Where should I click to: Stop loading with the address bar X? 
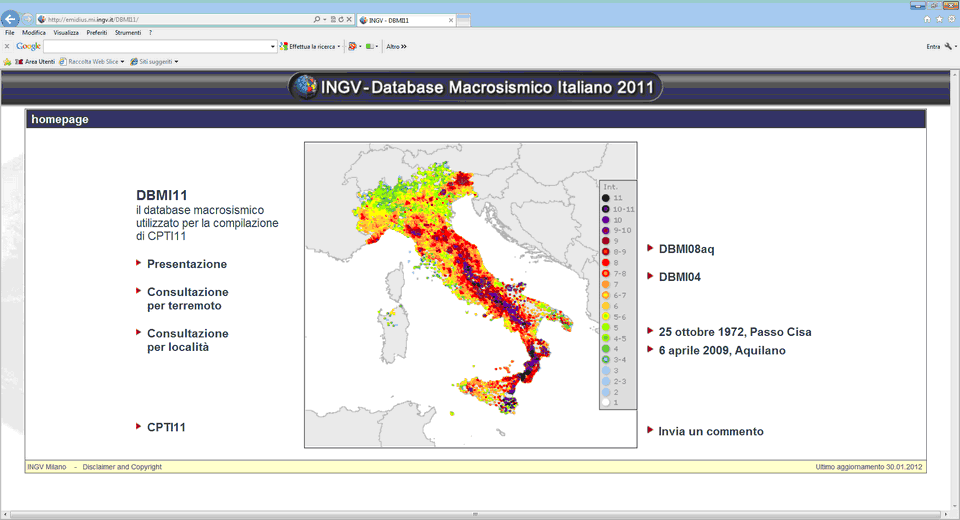pos(349,20)
